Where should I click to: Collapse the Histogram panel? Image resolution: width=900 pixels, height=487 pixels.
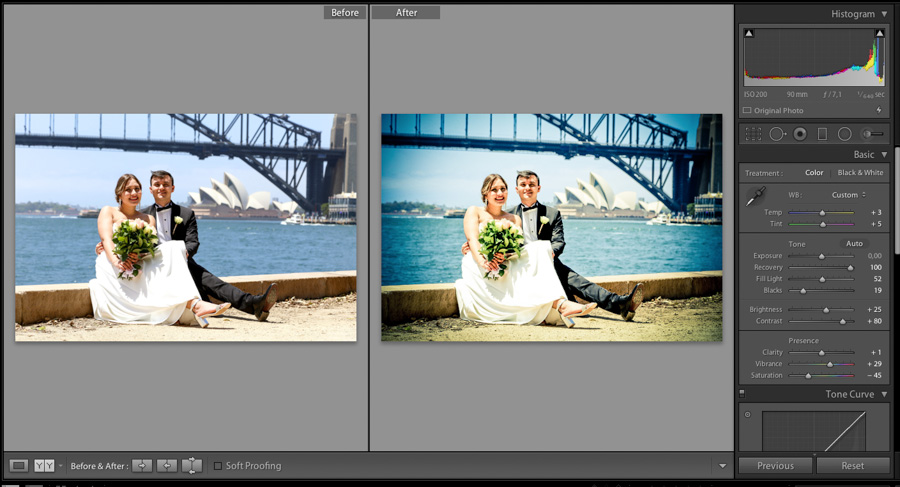[x=885, y=14]
